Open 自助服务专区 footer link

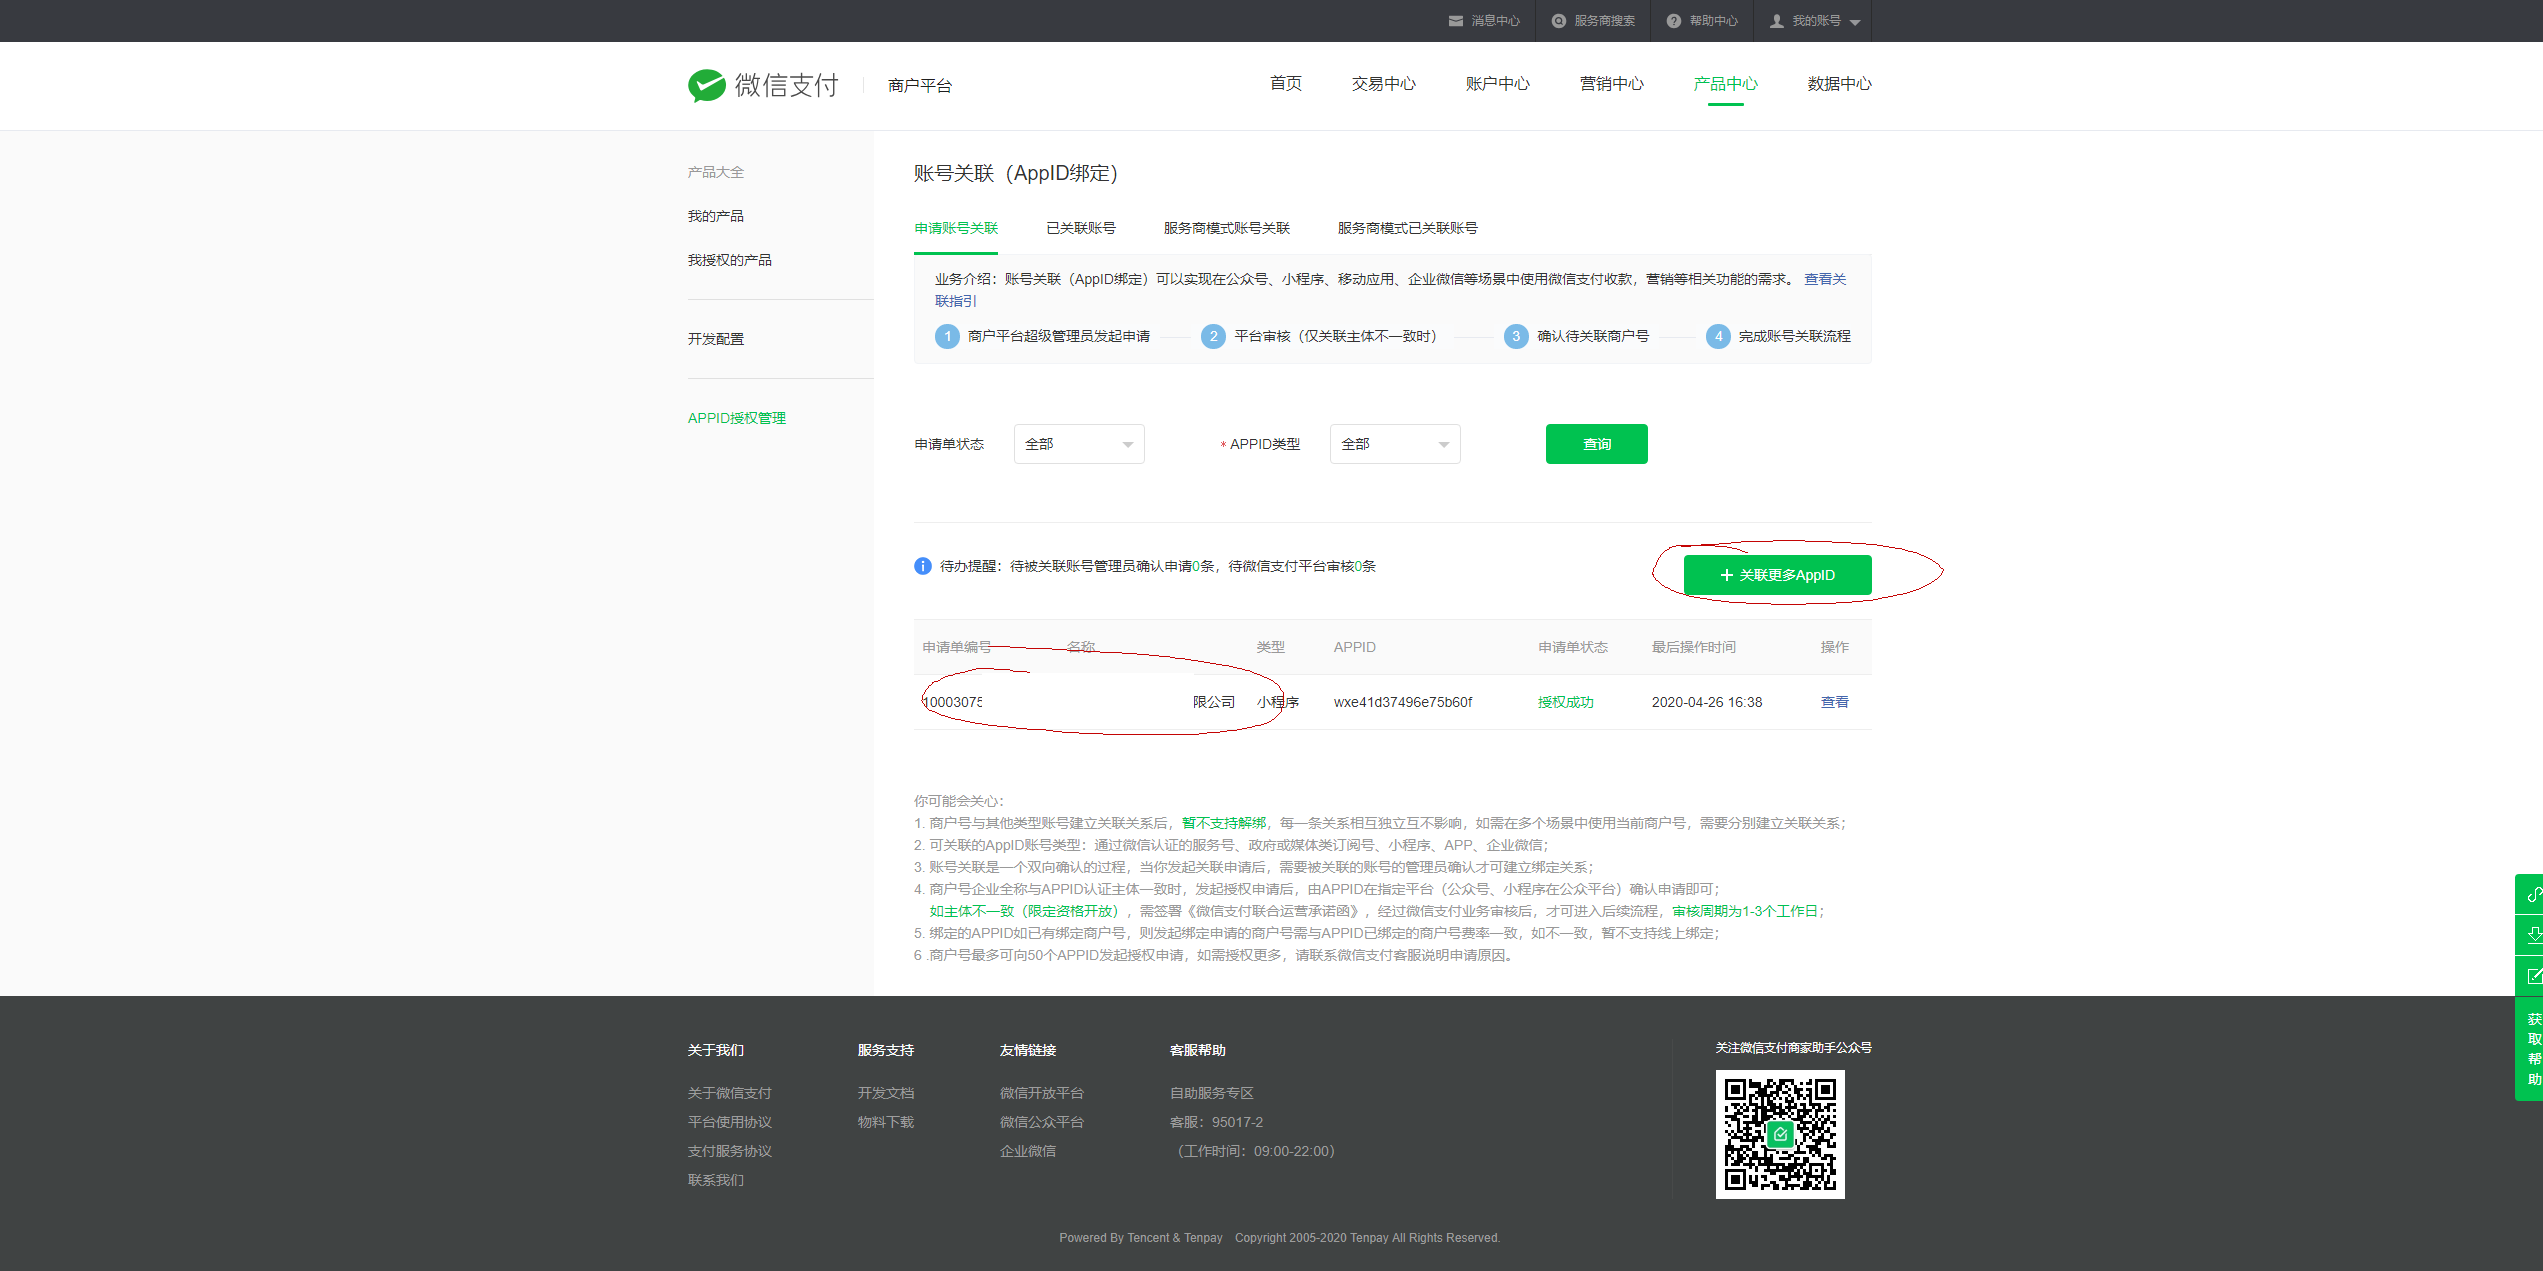click(x=1212, y=1093)
